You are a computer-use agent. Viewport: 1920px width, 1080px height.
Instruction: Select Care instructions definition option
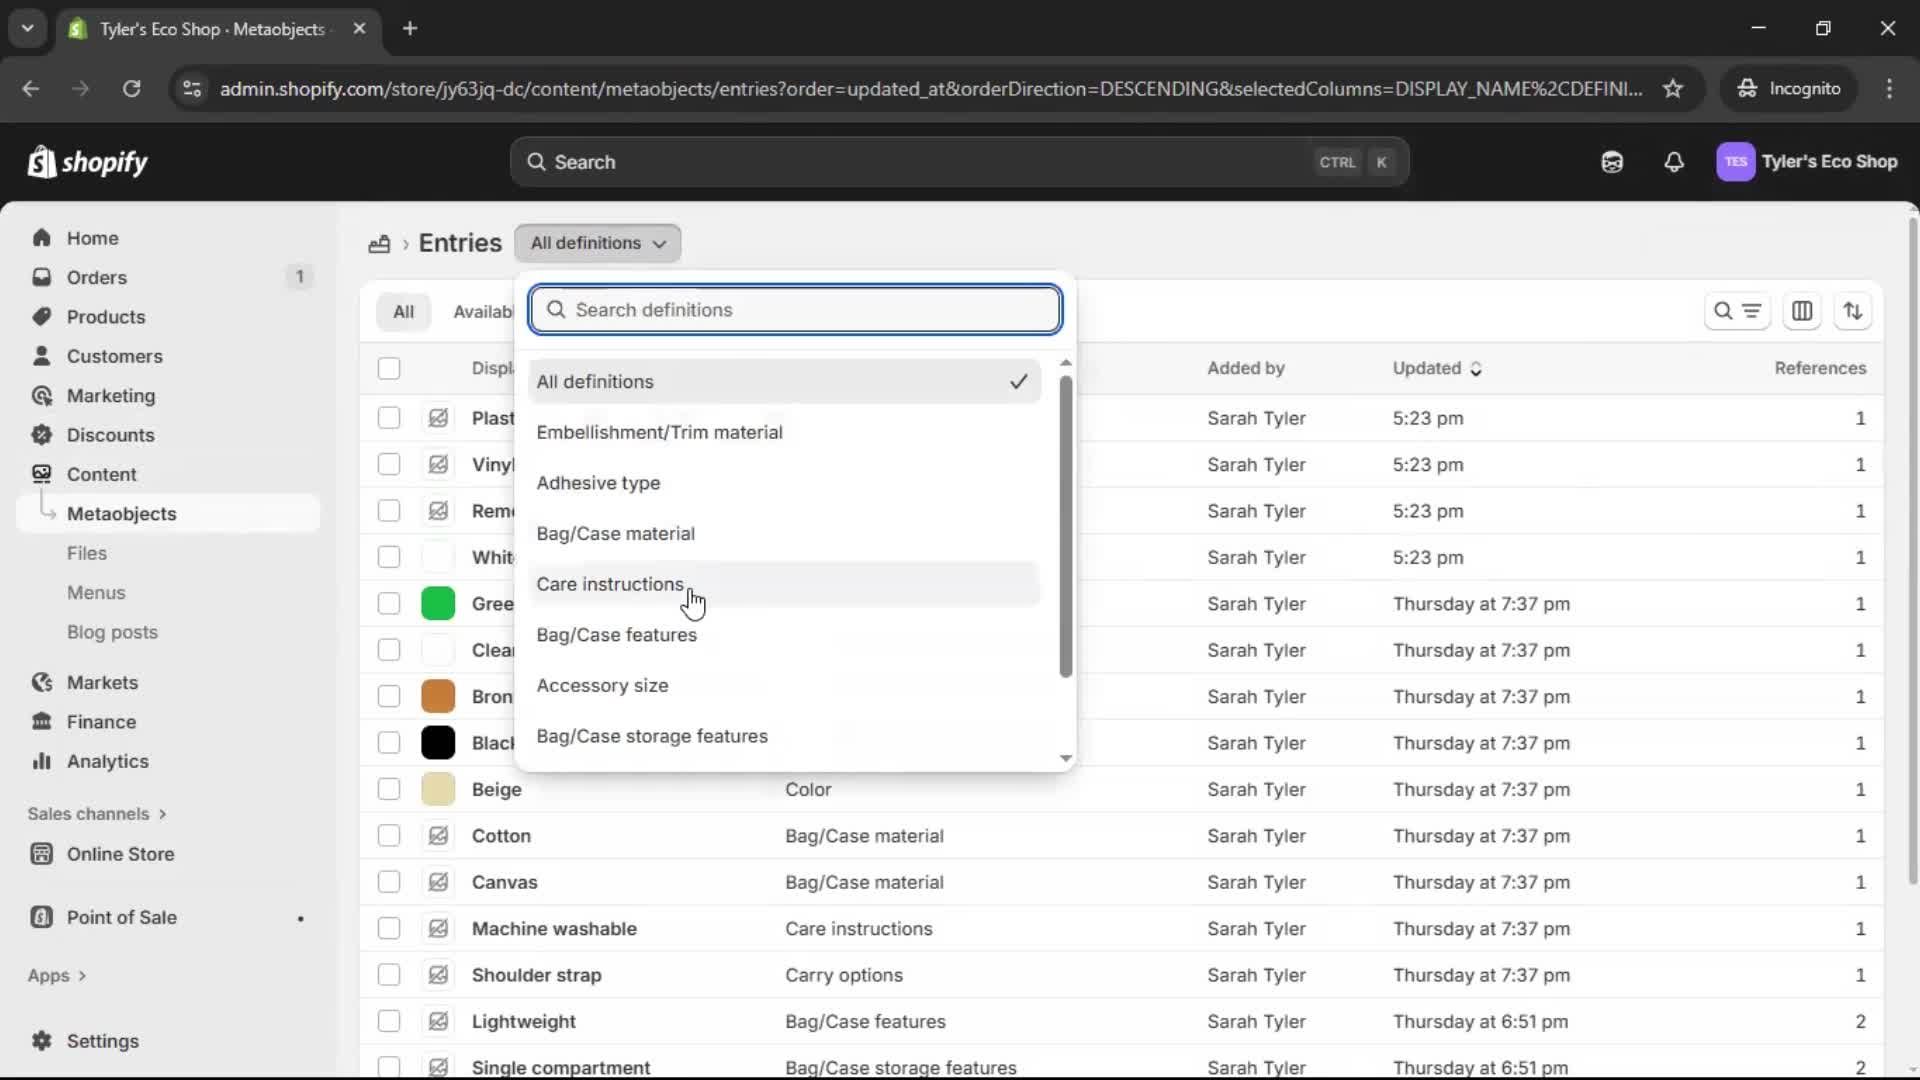tap(610, 584)
